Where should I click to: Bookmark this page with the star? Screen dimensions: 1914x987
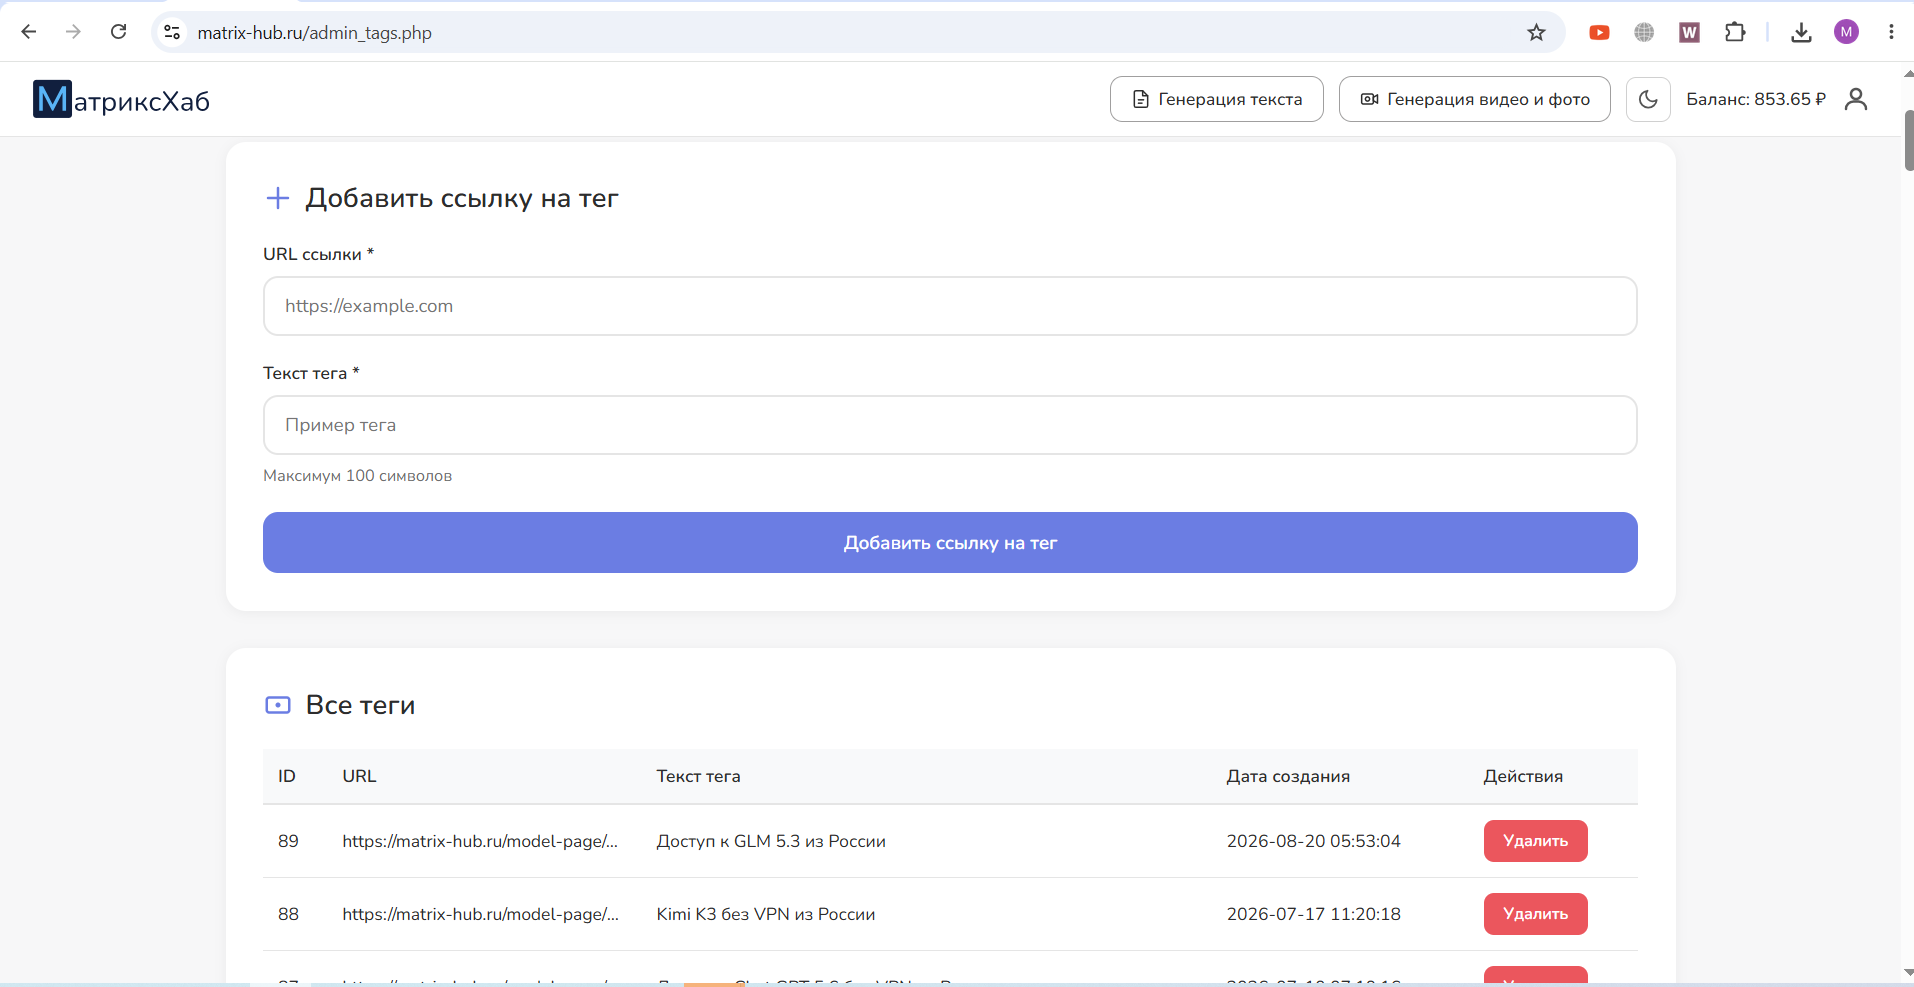[1536, 32]
